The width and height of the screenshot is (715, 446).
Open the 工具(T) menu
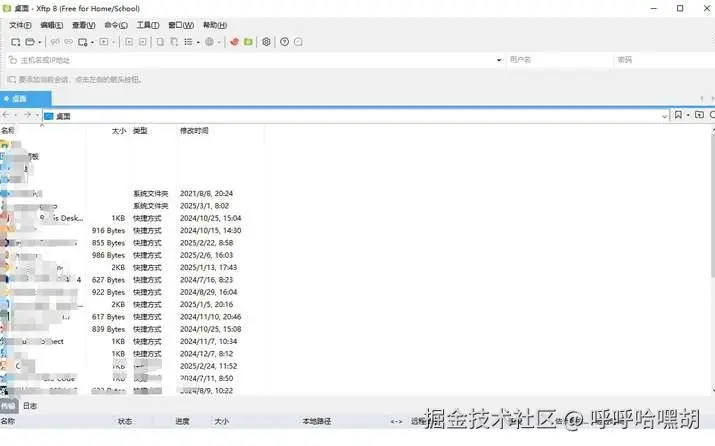pyautogui.click(x=148, y=25)
